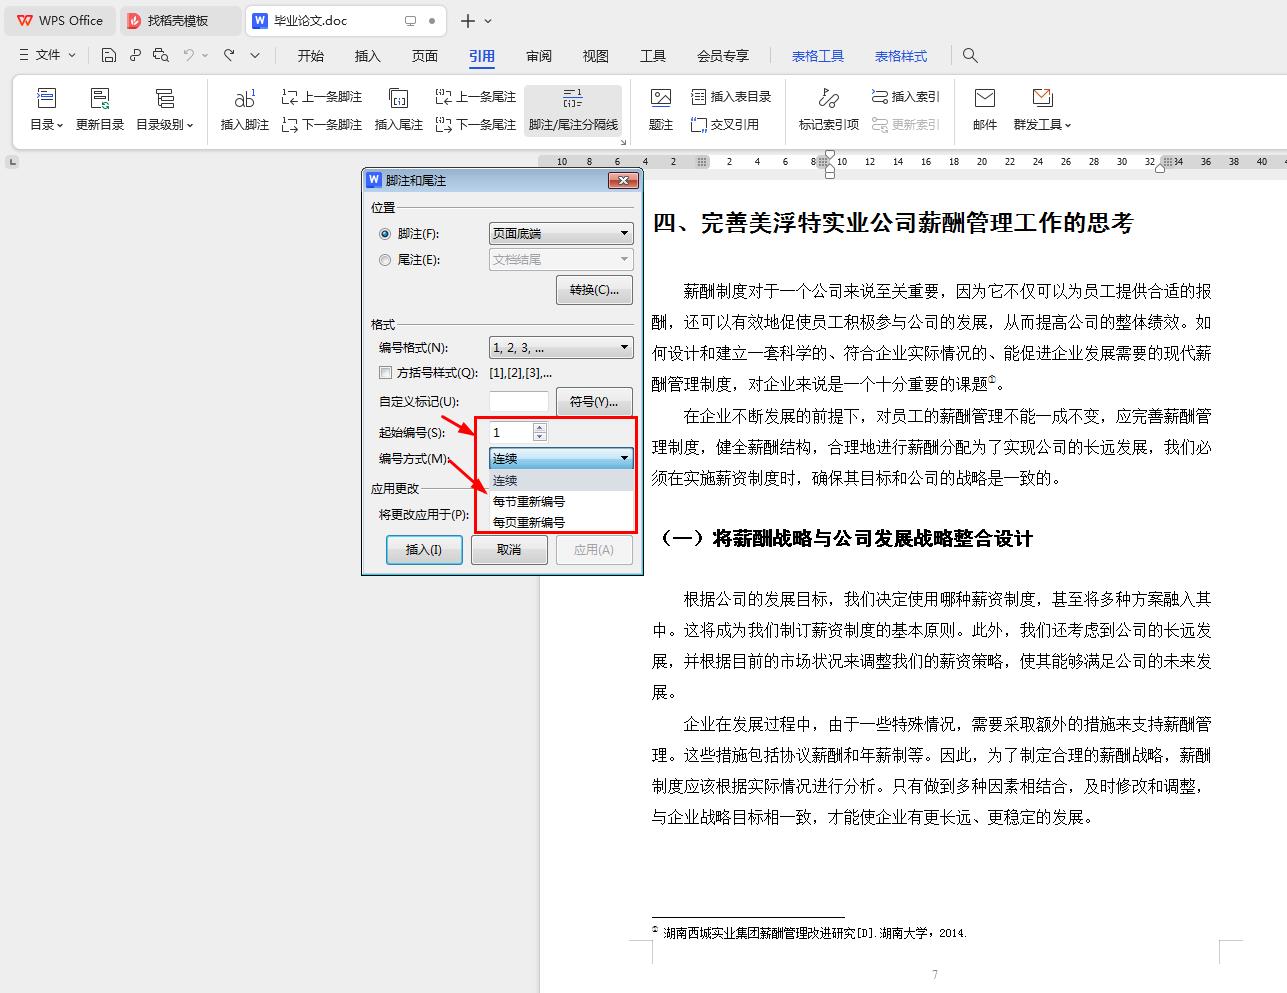The width and height of the screenshot is (1287, 993).
Task: Select the Endnote (尾注) radio button
Action: [x=385, y=260]
